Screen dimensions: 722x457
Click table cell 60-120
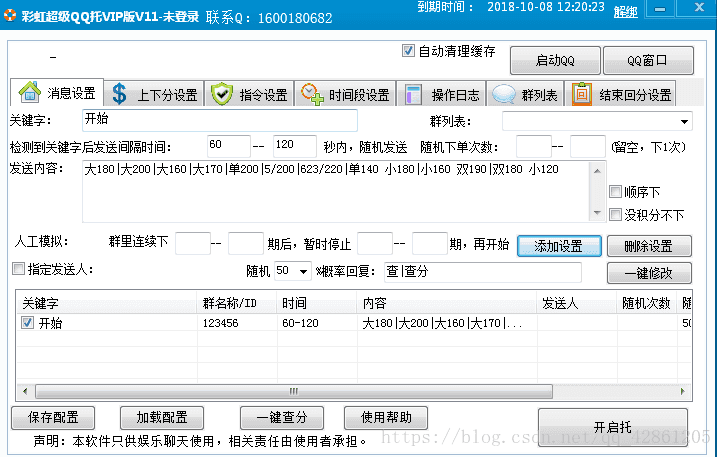pyautogui.click(x=317, y=323)
